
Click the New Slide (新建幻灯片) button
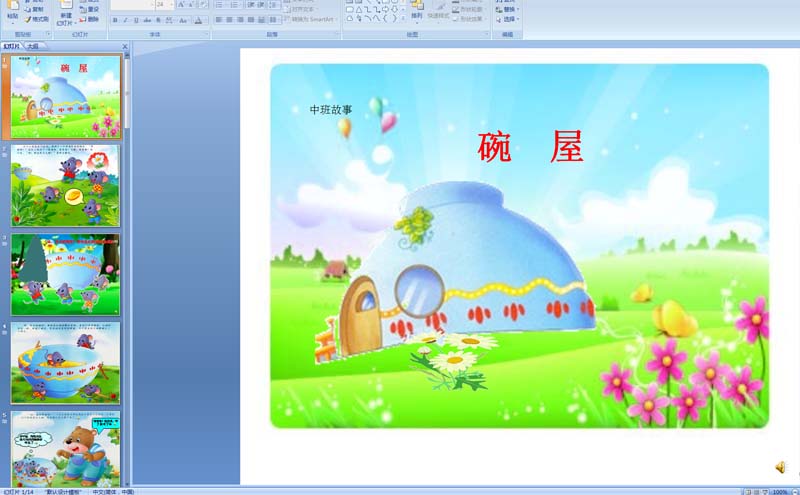pyautogui.click(x=66, y=14)
